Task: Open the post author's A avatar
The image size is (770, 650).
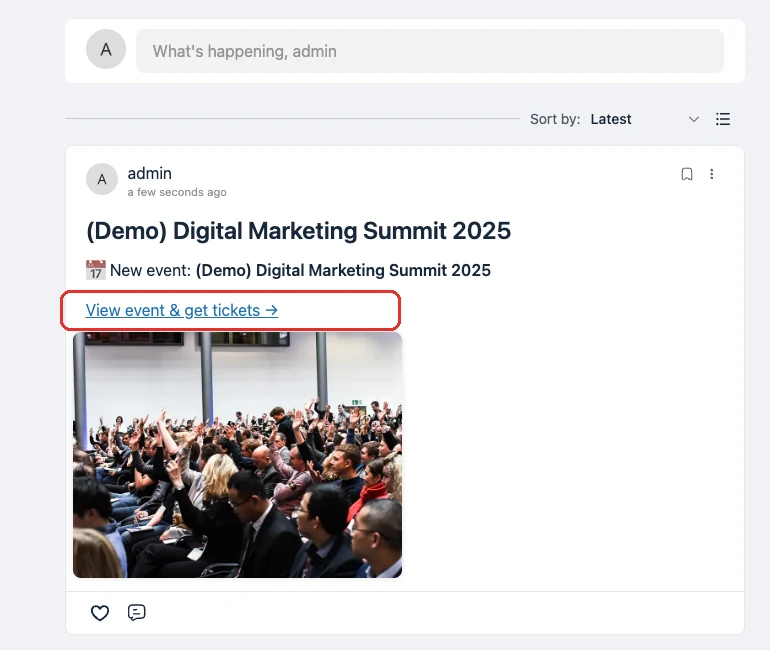Action: coord(102,179)
